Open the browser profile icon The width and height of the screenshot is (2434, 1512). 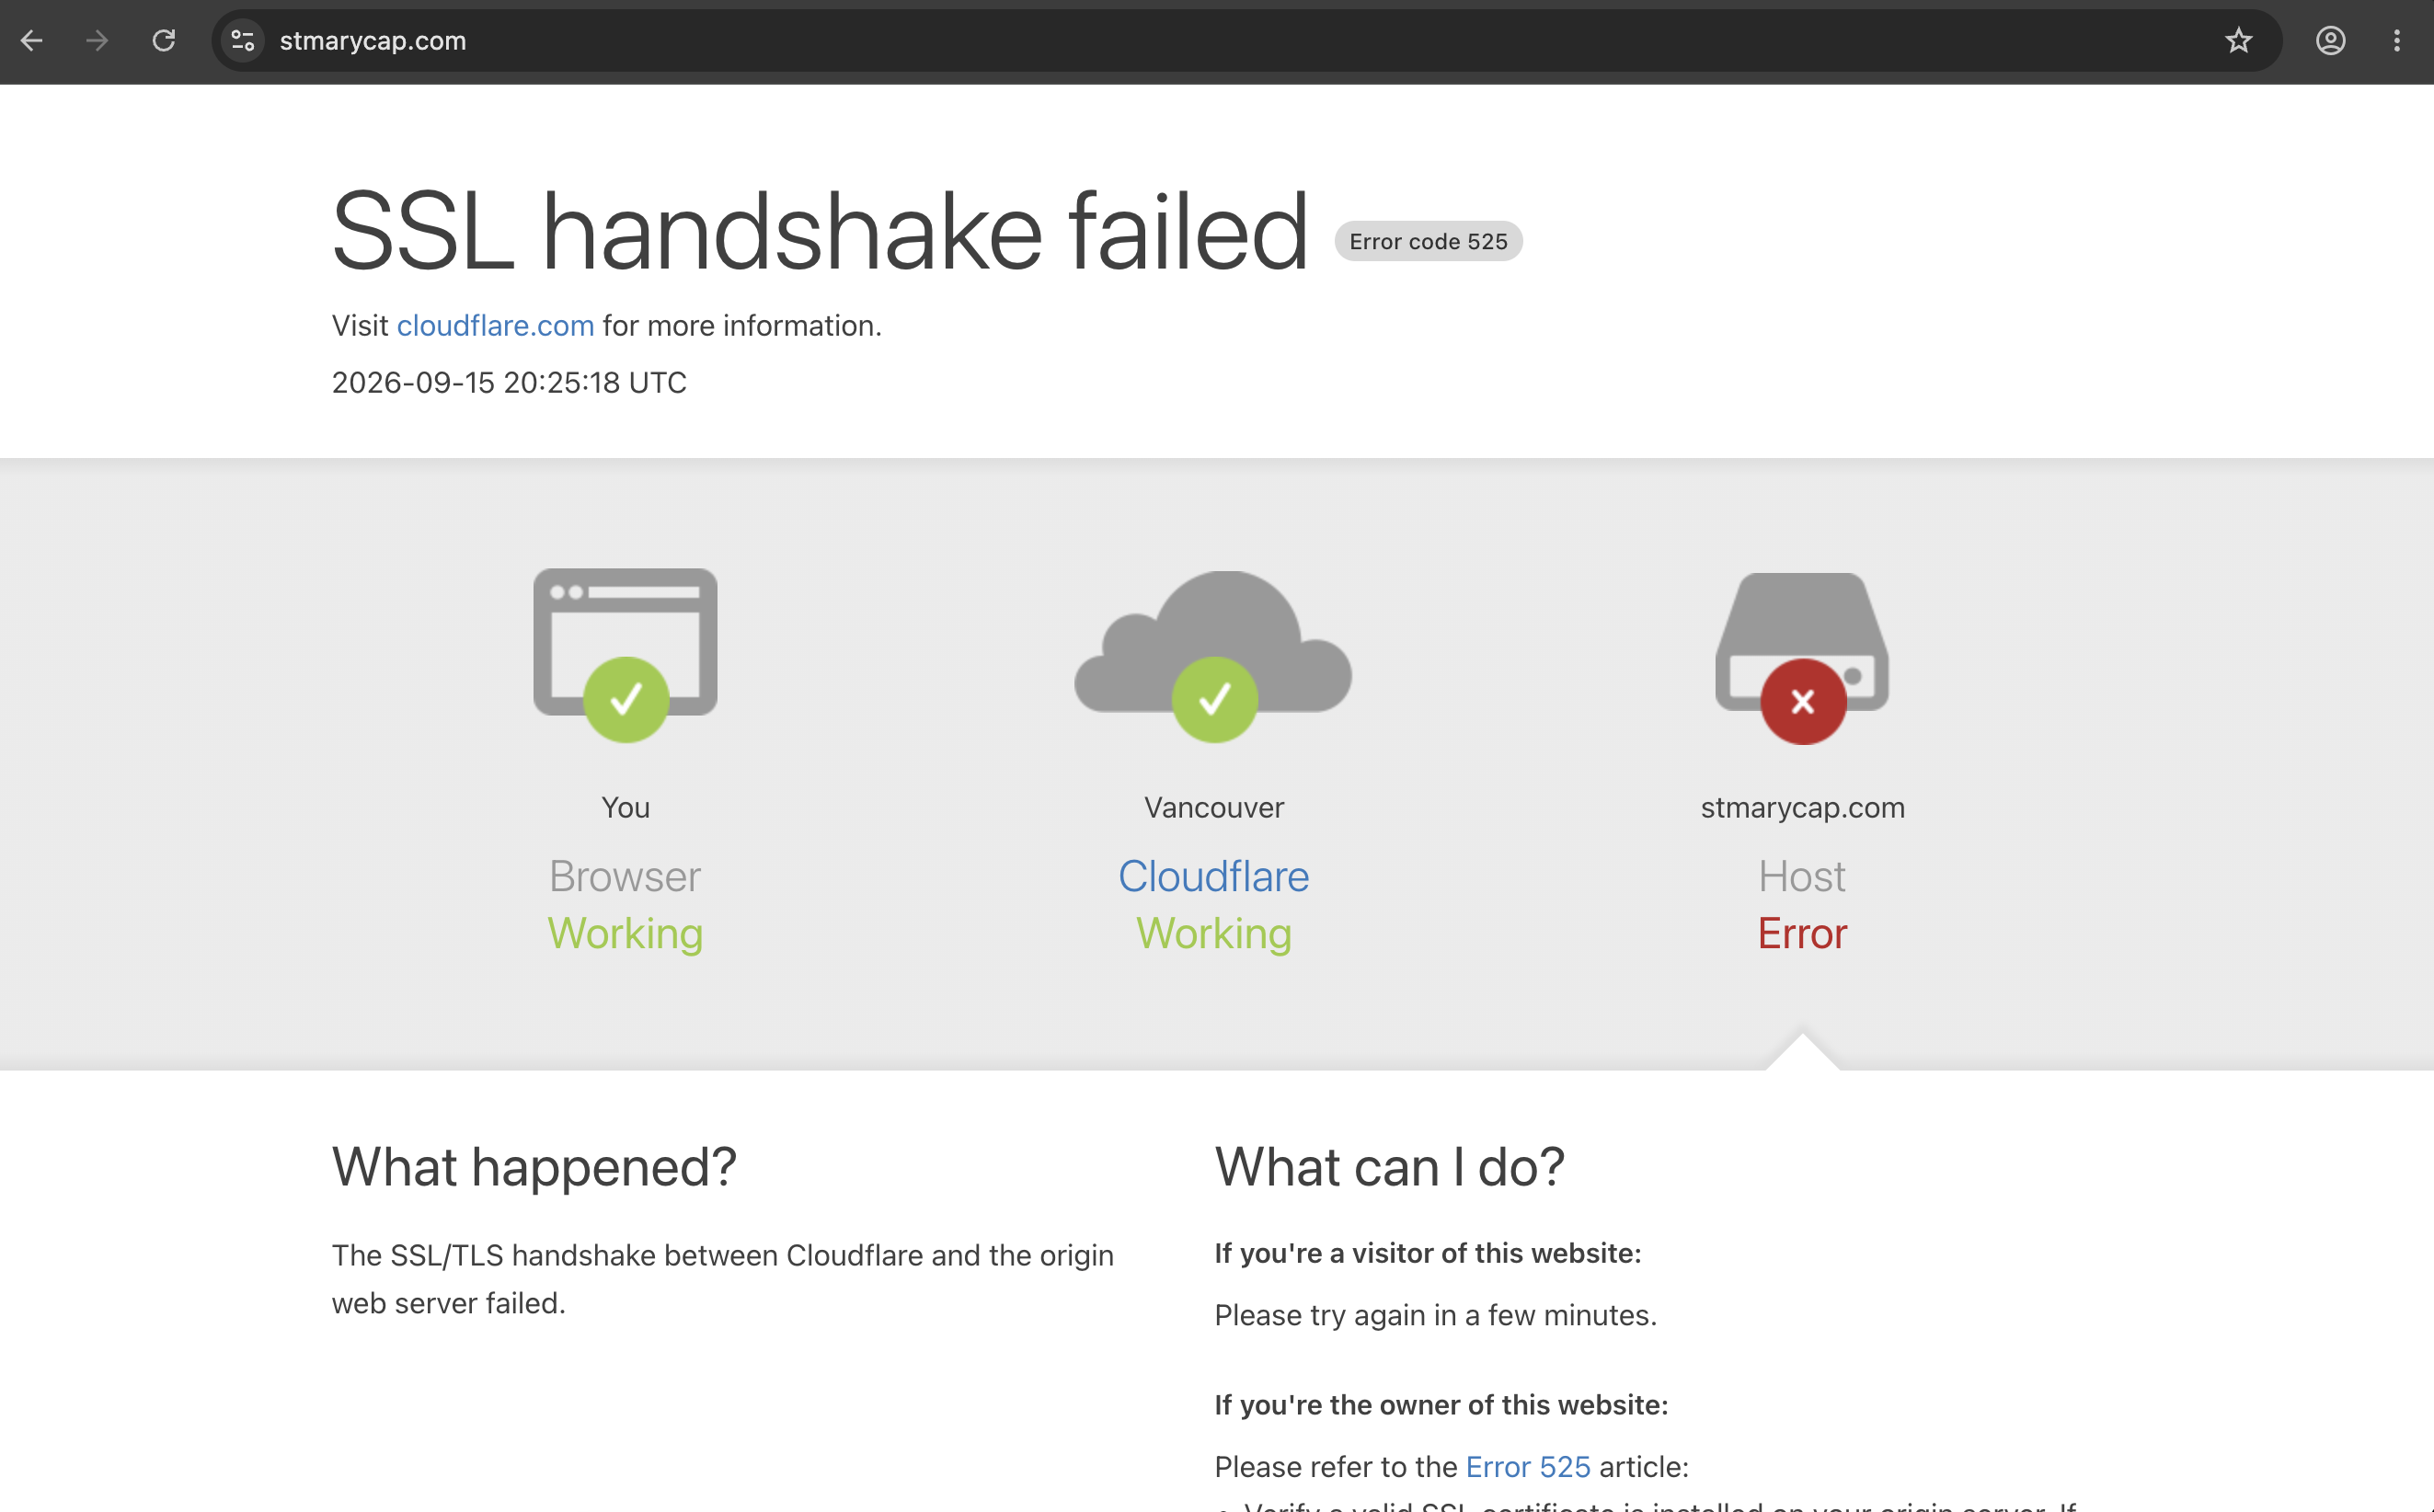click(x=2330, y=41)
